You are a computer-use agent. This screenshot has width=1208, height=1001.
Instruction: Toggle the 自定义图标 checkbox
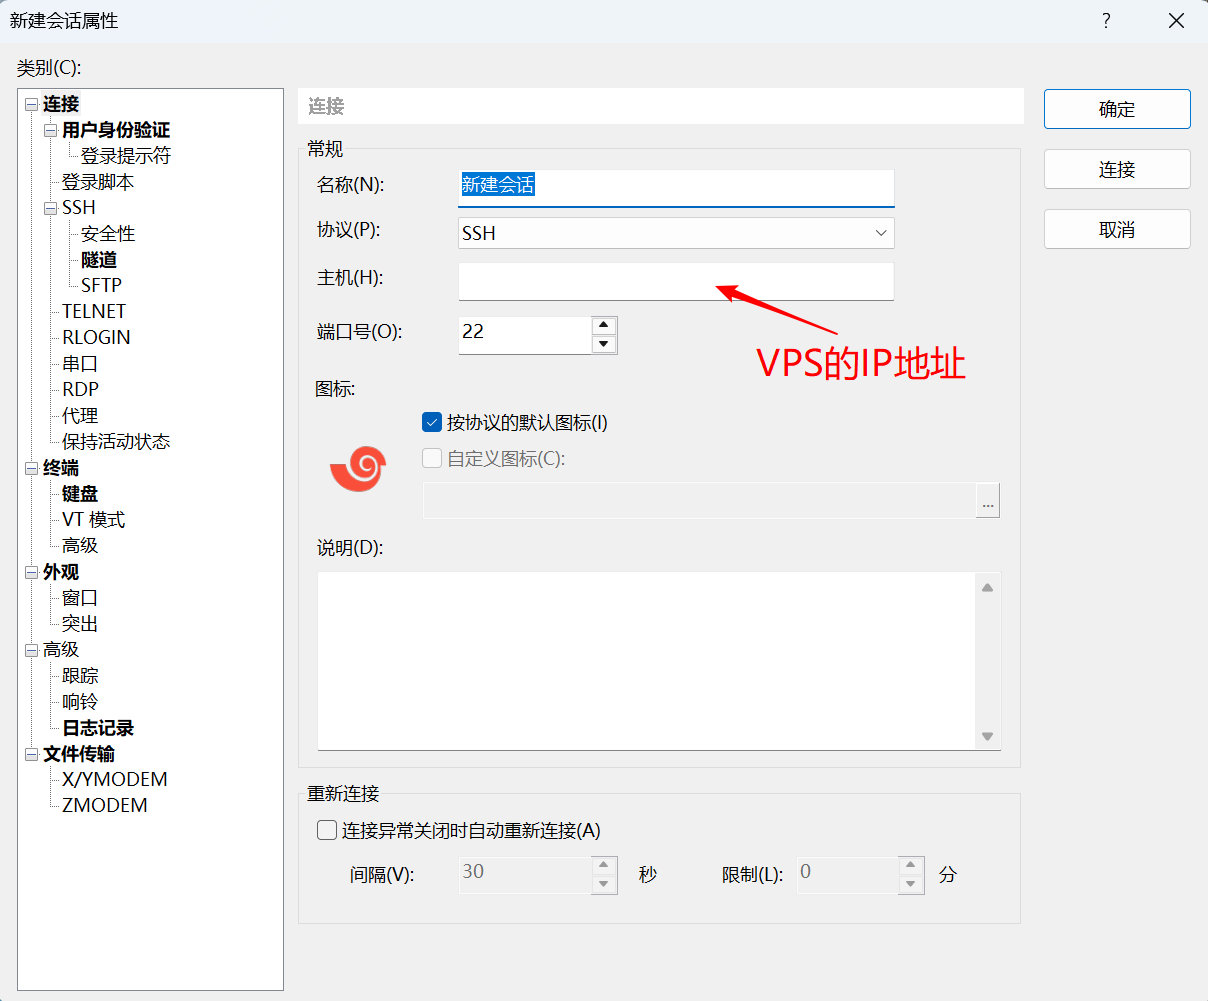(432, 459)
